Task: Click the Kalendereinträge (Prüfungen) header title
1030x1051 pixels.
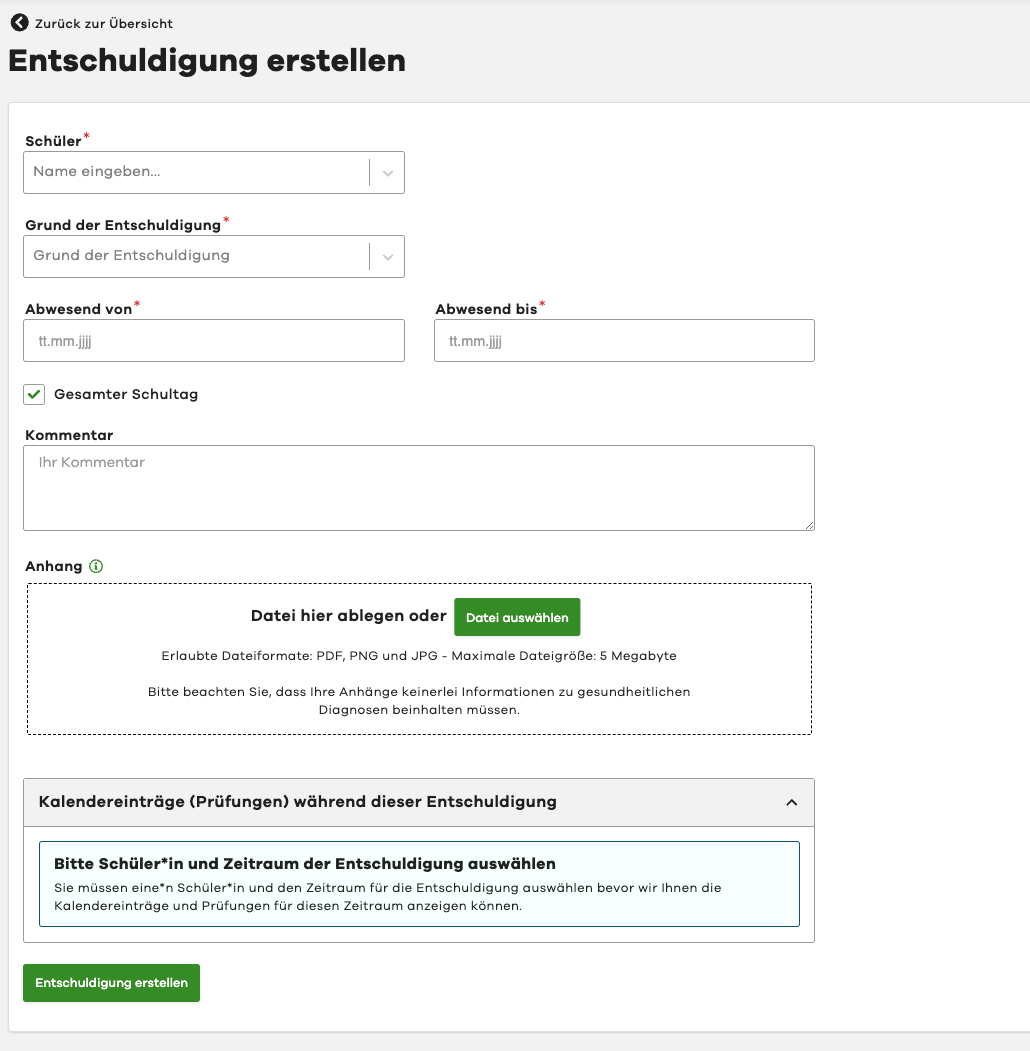Action: coord(297,802)
